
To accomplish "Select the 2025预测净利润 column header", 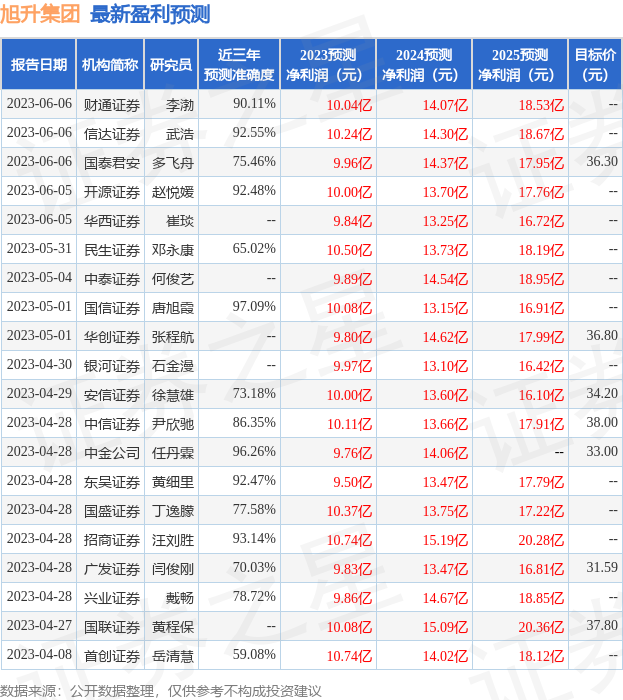I will [520, 64].
